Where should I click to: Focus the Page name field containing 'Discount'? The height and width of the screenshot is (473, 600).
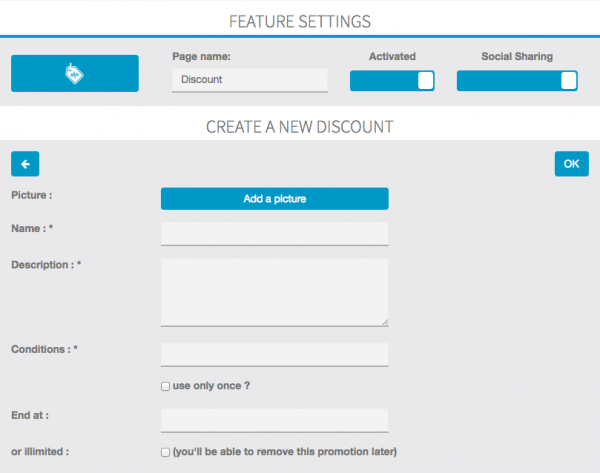click(249, 80)
